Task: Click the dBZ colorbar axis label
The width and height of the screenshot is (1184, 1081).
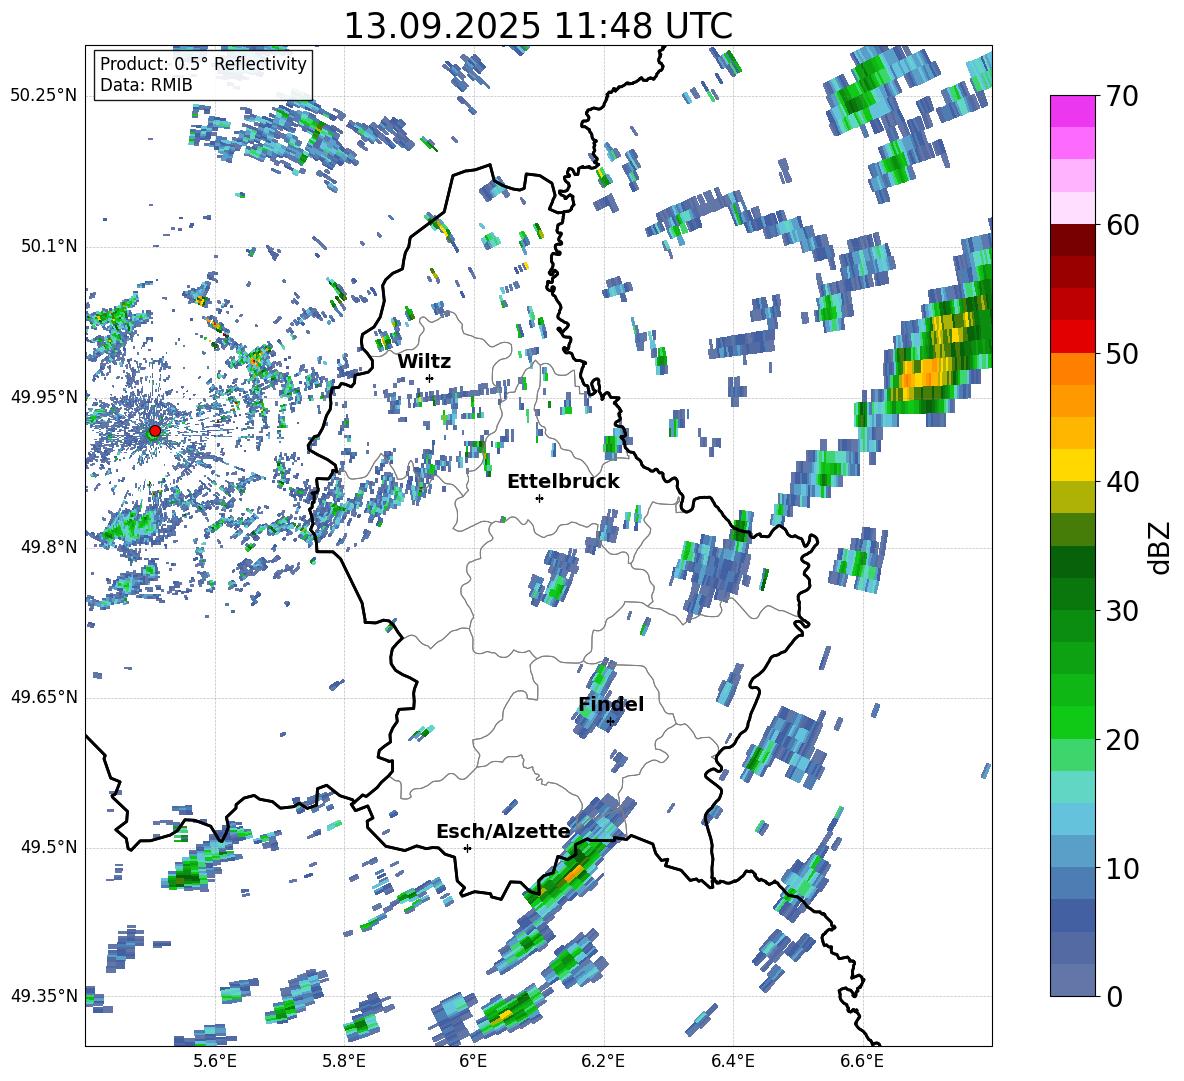Action: pos(1161,547)
